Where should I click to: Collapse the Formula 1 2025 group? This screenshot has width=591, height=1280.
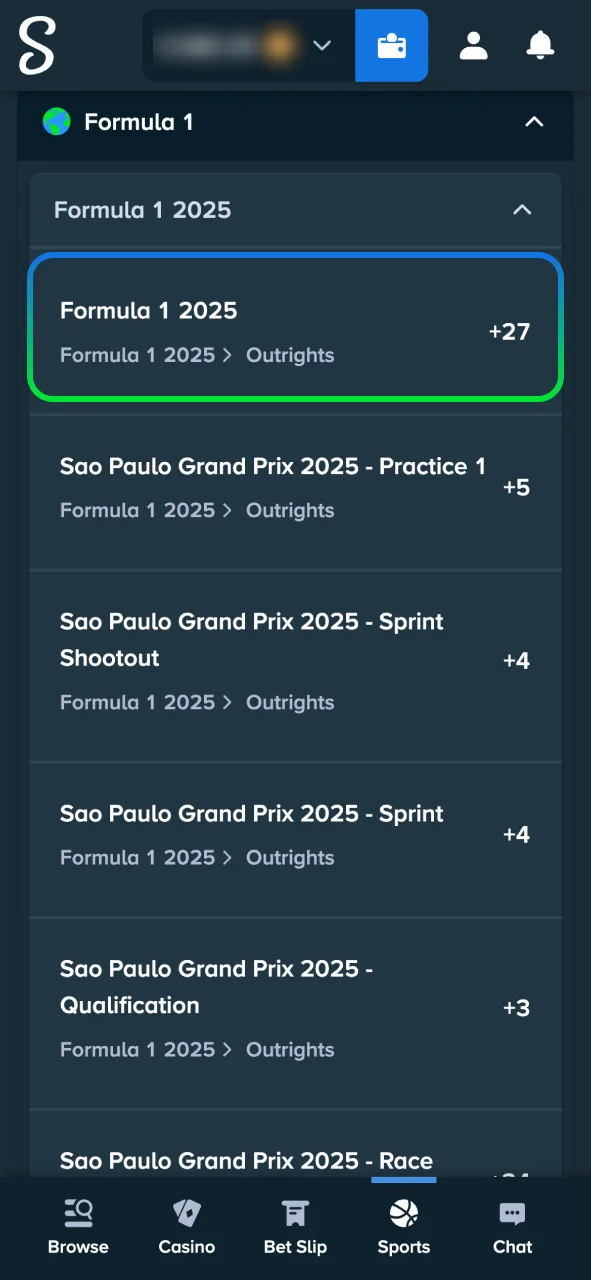pyautogui.click(x=522, y=210)
